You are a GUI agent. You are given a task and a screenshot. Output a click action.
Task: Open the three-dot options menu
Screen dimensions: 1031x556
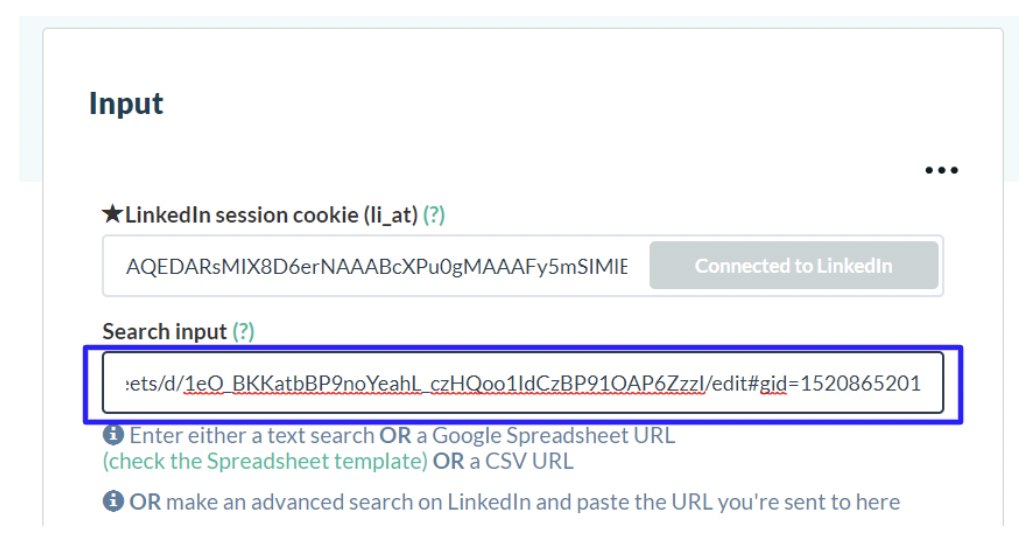pyautogui.click(x=941, y=170)
